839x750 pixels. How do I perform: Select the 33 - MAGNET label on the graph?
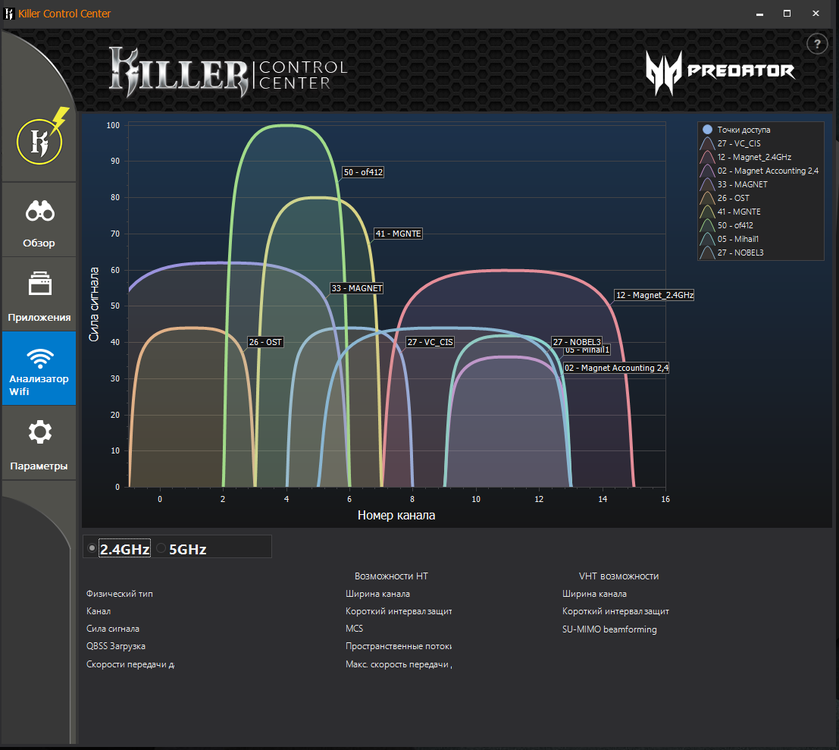click(356, 288)
